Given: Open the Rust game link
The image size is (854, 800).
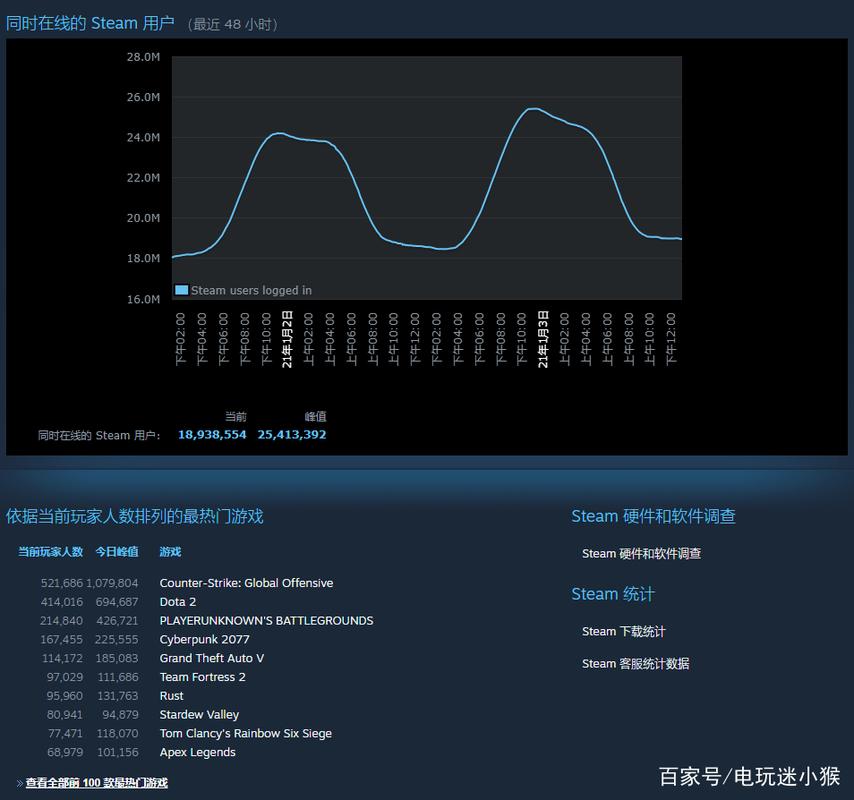Looking at the screenshot, I should (172, 695).
